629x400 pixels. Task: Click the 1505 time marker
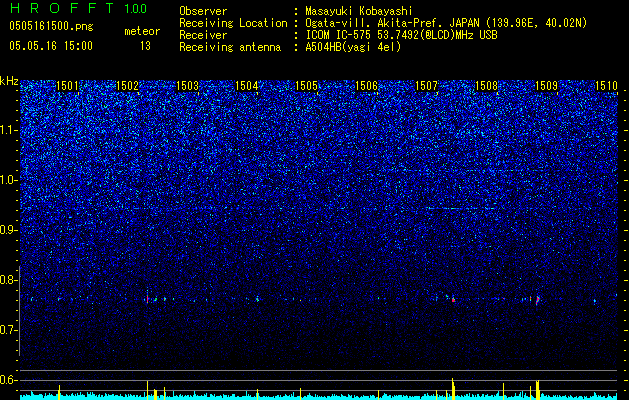pyautogui.click(x=306, y=86)
